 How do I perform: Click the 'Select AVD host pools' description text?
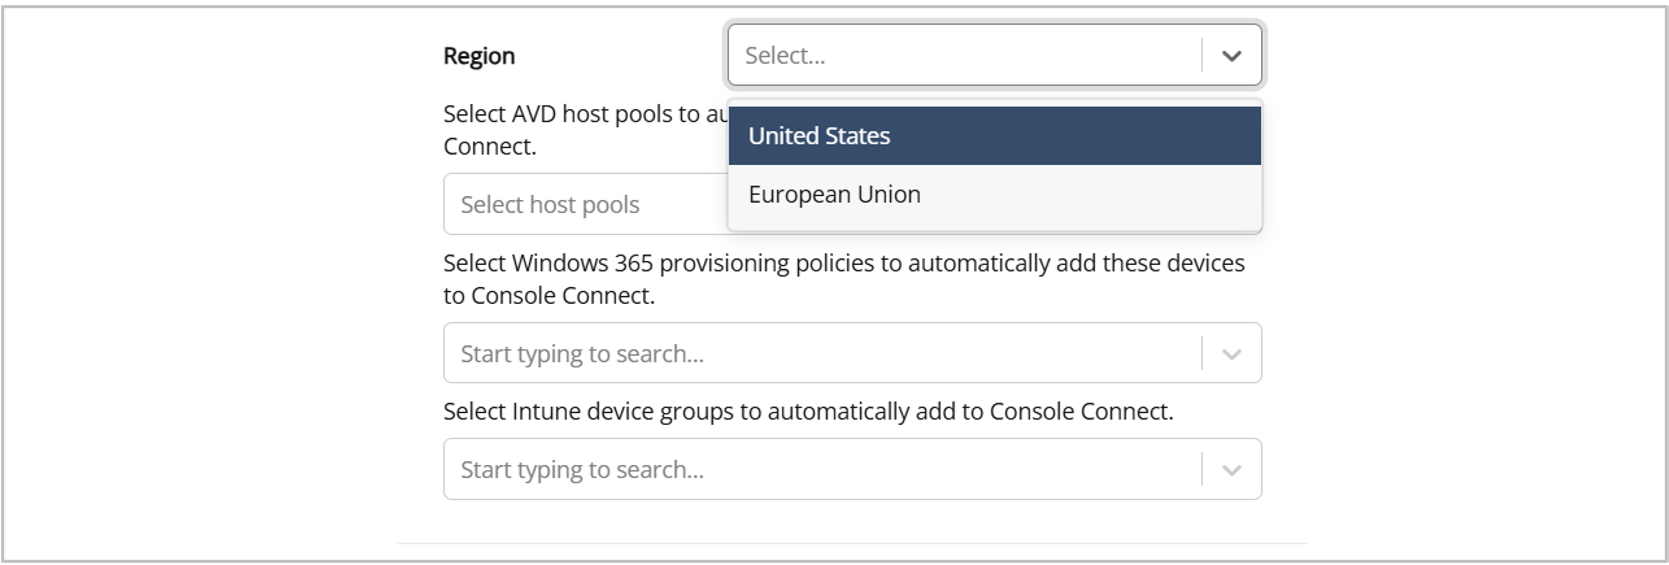tap(585, 115)
